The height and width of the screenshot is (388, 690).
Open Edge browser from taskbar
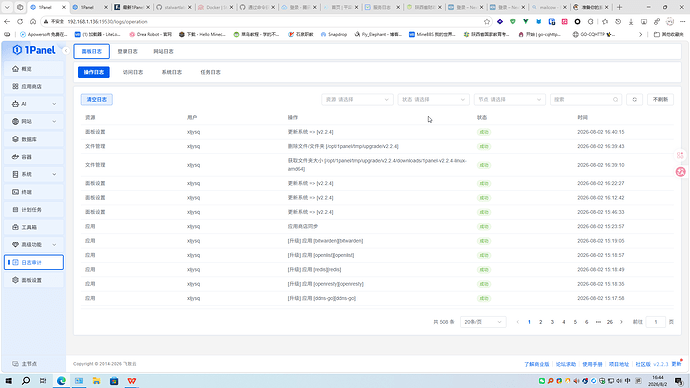(61, 381)
